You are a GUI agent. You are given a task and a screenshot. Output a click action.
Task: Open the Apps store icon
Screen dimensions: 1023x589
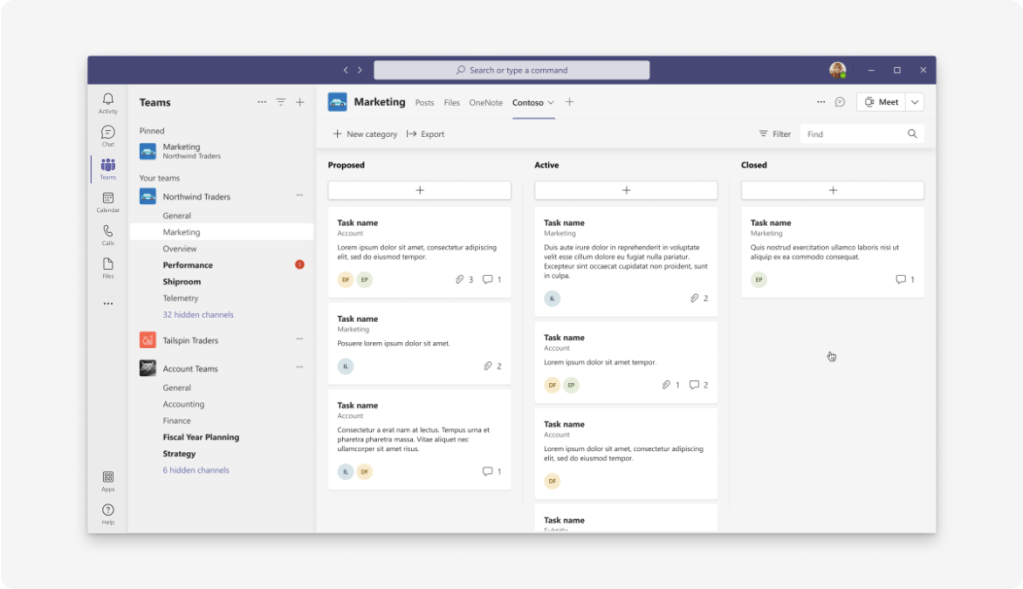coord(108,480)
